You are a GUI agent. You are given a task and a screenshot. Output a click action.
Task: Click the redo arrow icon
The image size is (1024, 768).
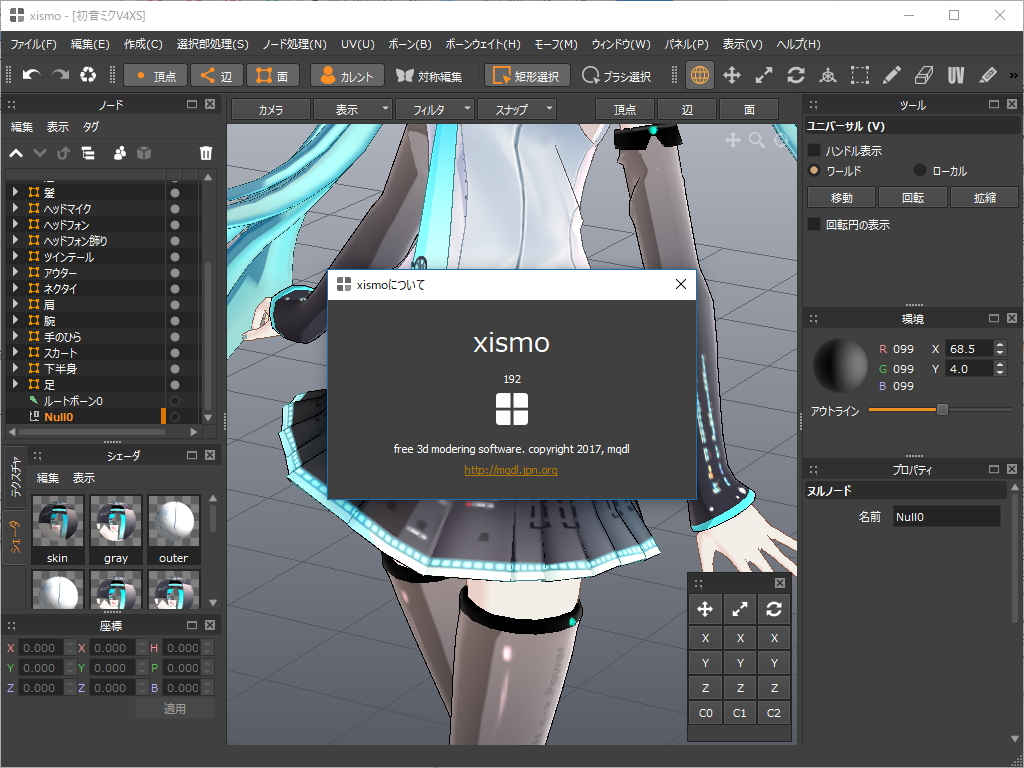tap(60, 75)
